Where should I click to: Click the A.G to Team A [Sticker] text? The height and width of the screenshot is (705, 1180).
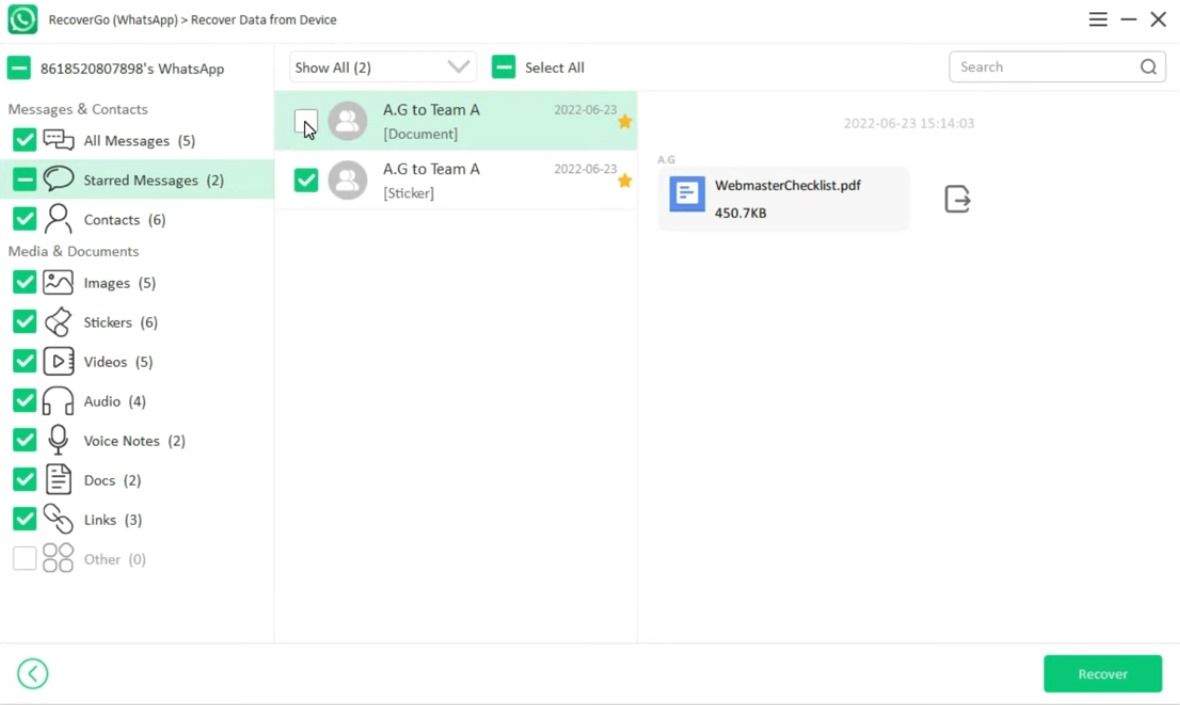431,181
